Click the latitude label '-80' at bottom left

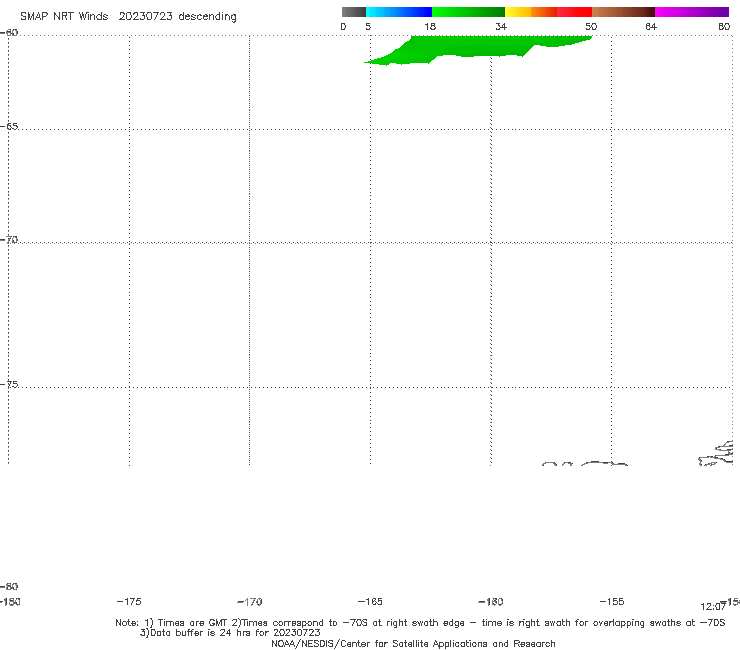(9, 586)
